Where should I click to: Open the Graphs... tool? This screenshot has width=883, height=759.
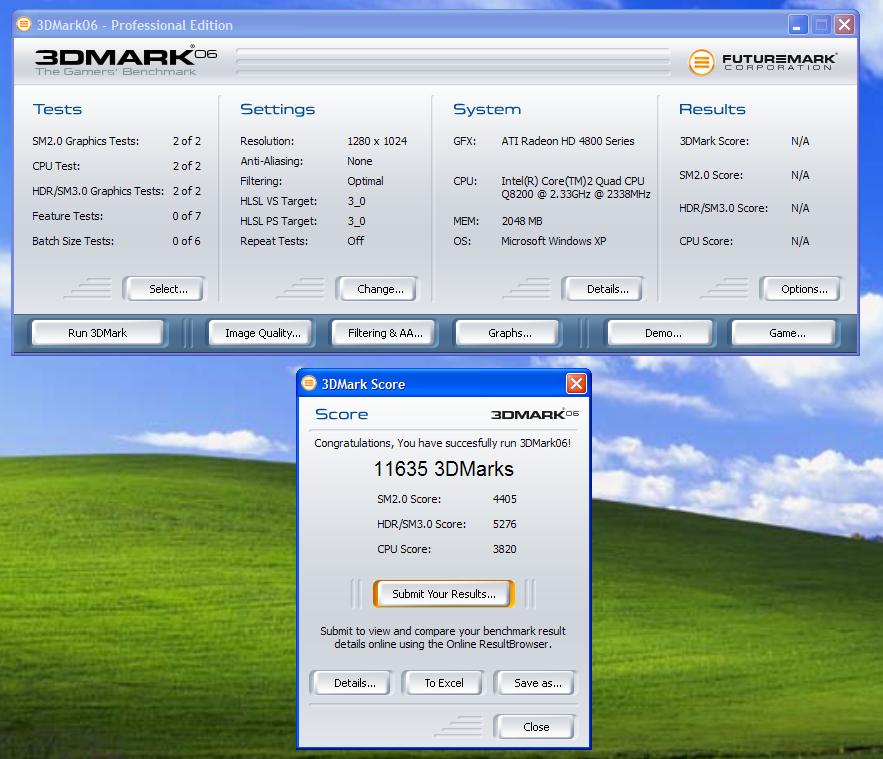pyautogui.click(x=510, y=333)
